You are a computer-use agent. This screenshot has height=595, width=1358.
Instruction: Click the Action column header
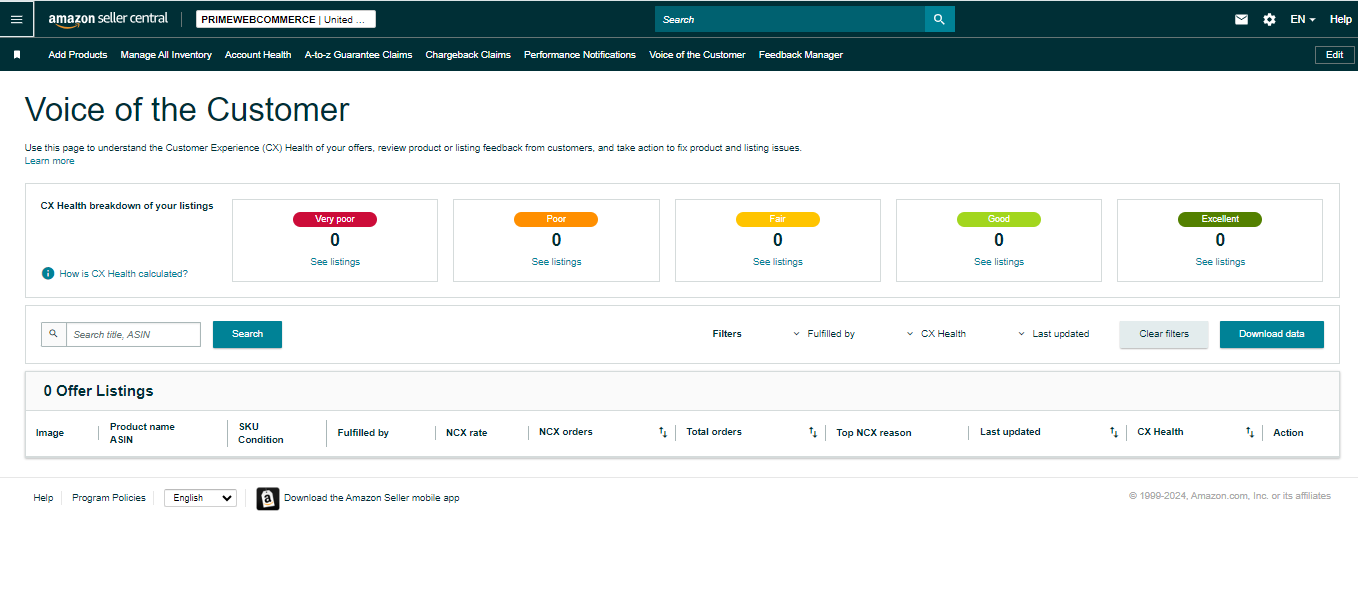[1288, 433]
